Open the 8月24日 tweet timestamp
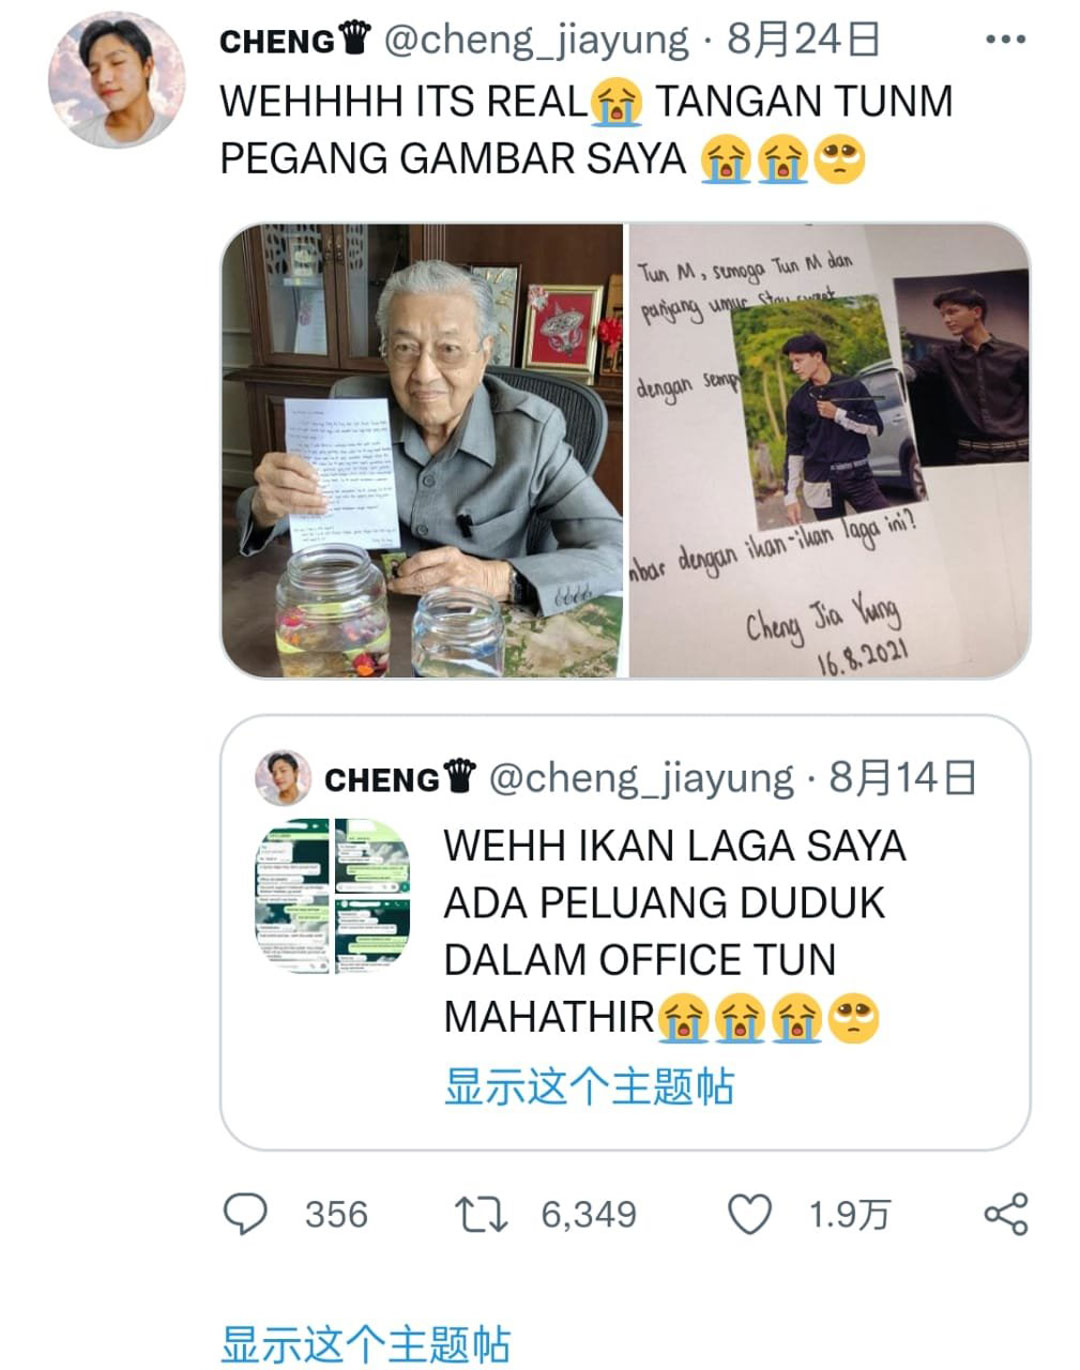The height and width of the screenshot is (1370, 1080). [804, 40]
